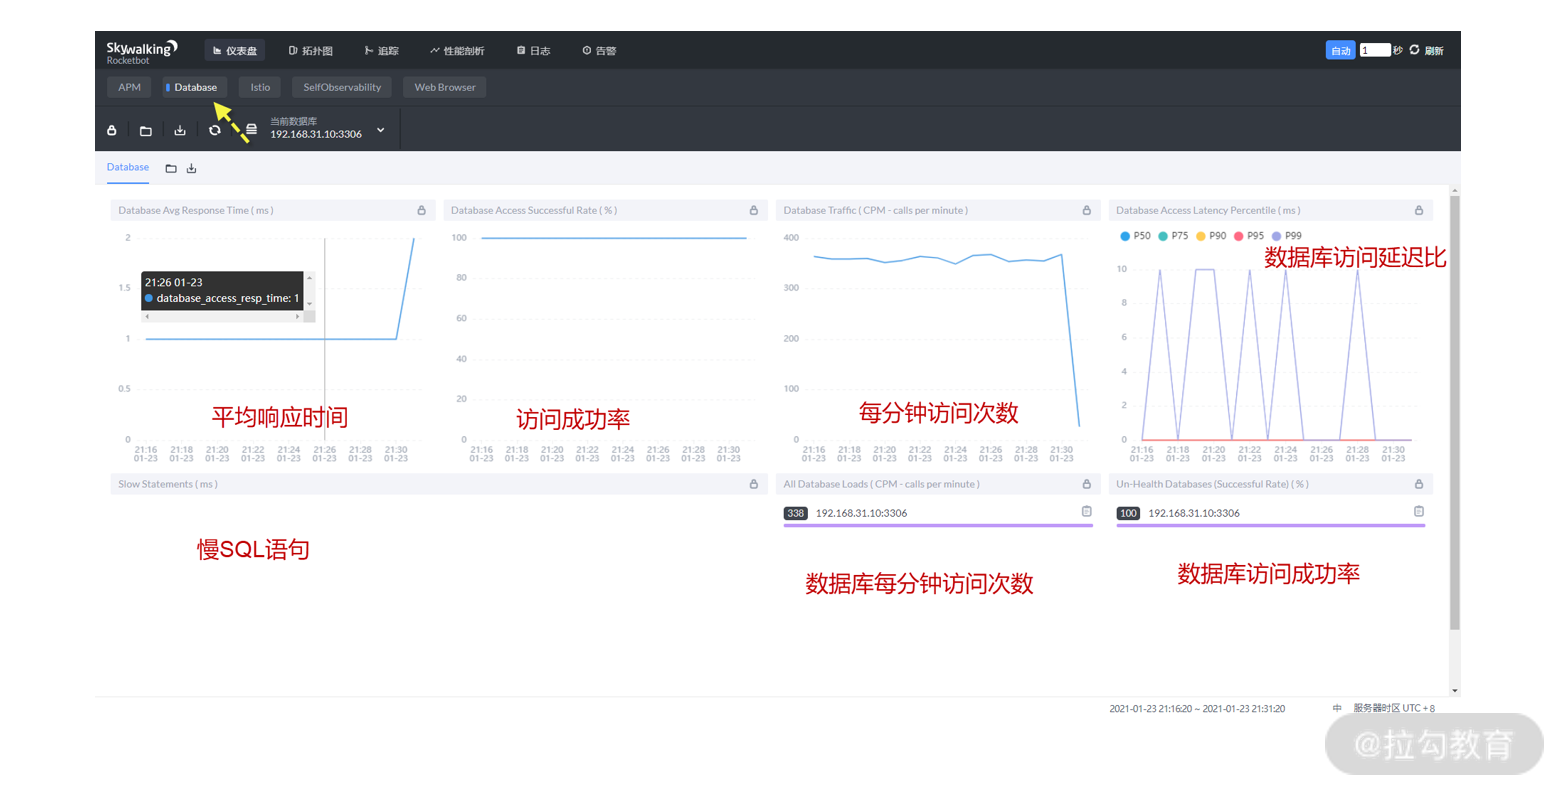Click the tooltip scroll-up arrow

tap(310, 277)
